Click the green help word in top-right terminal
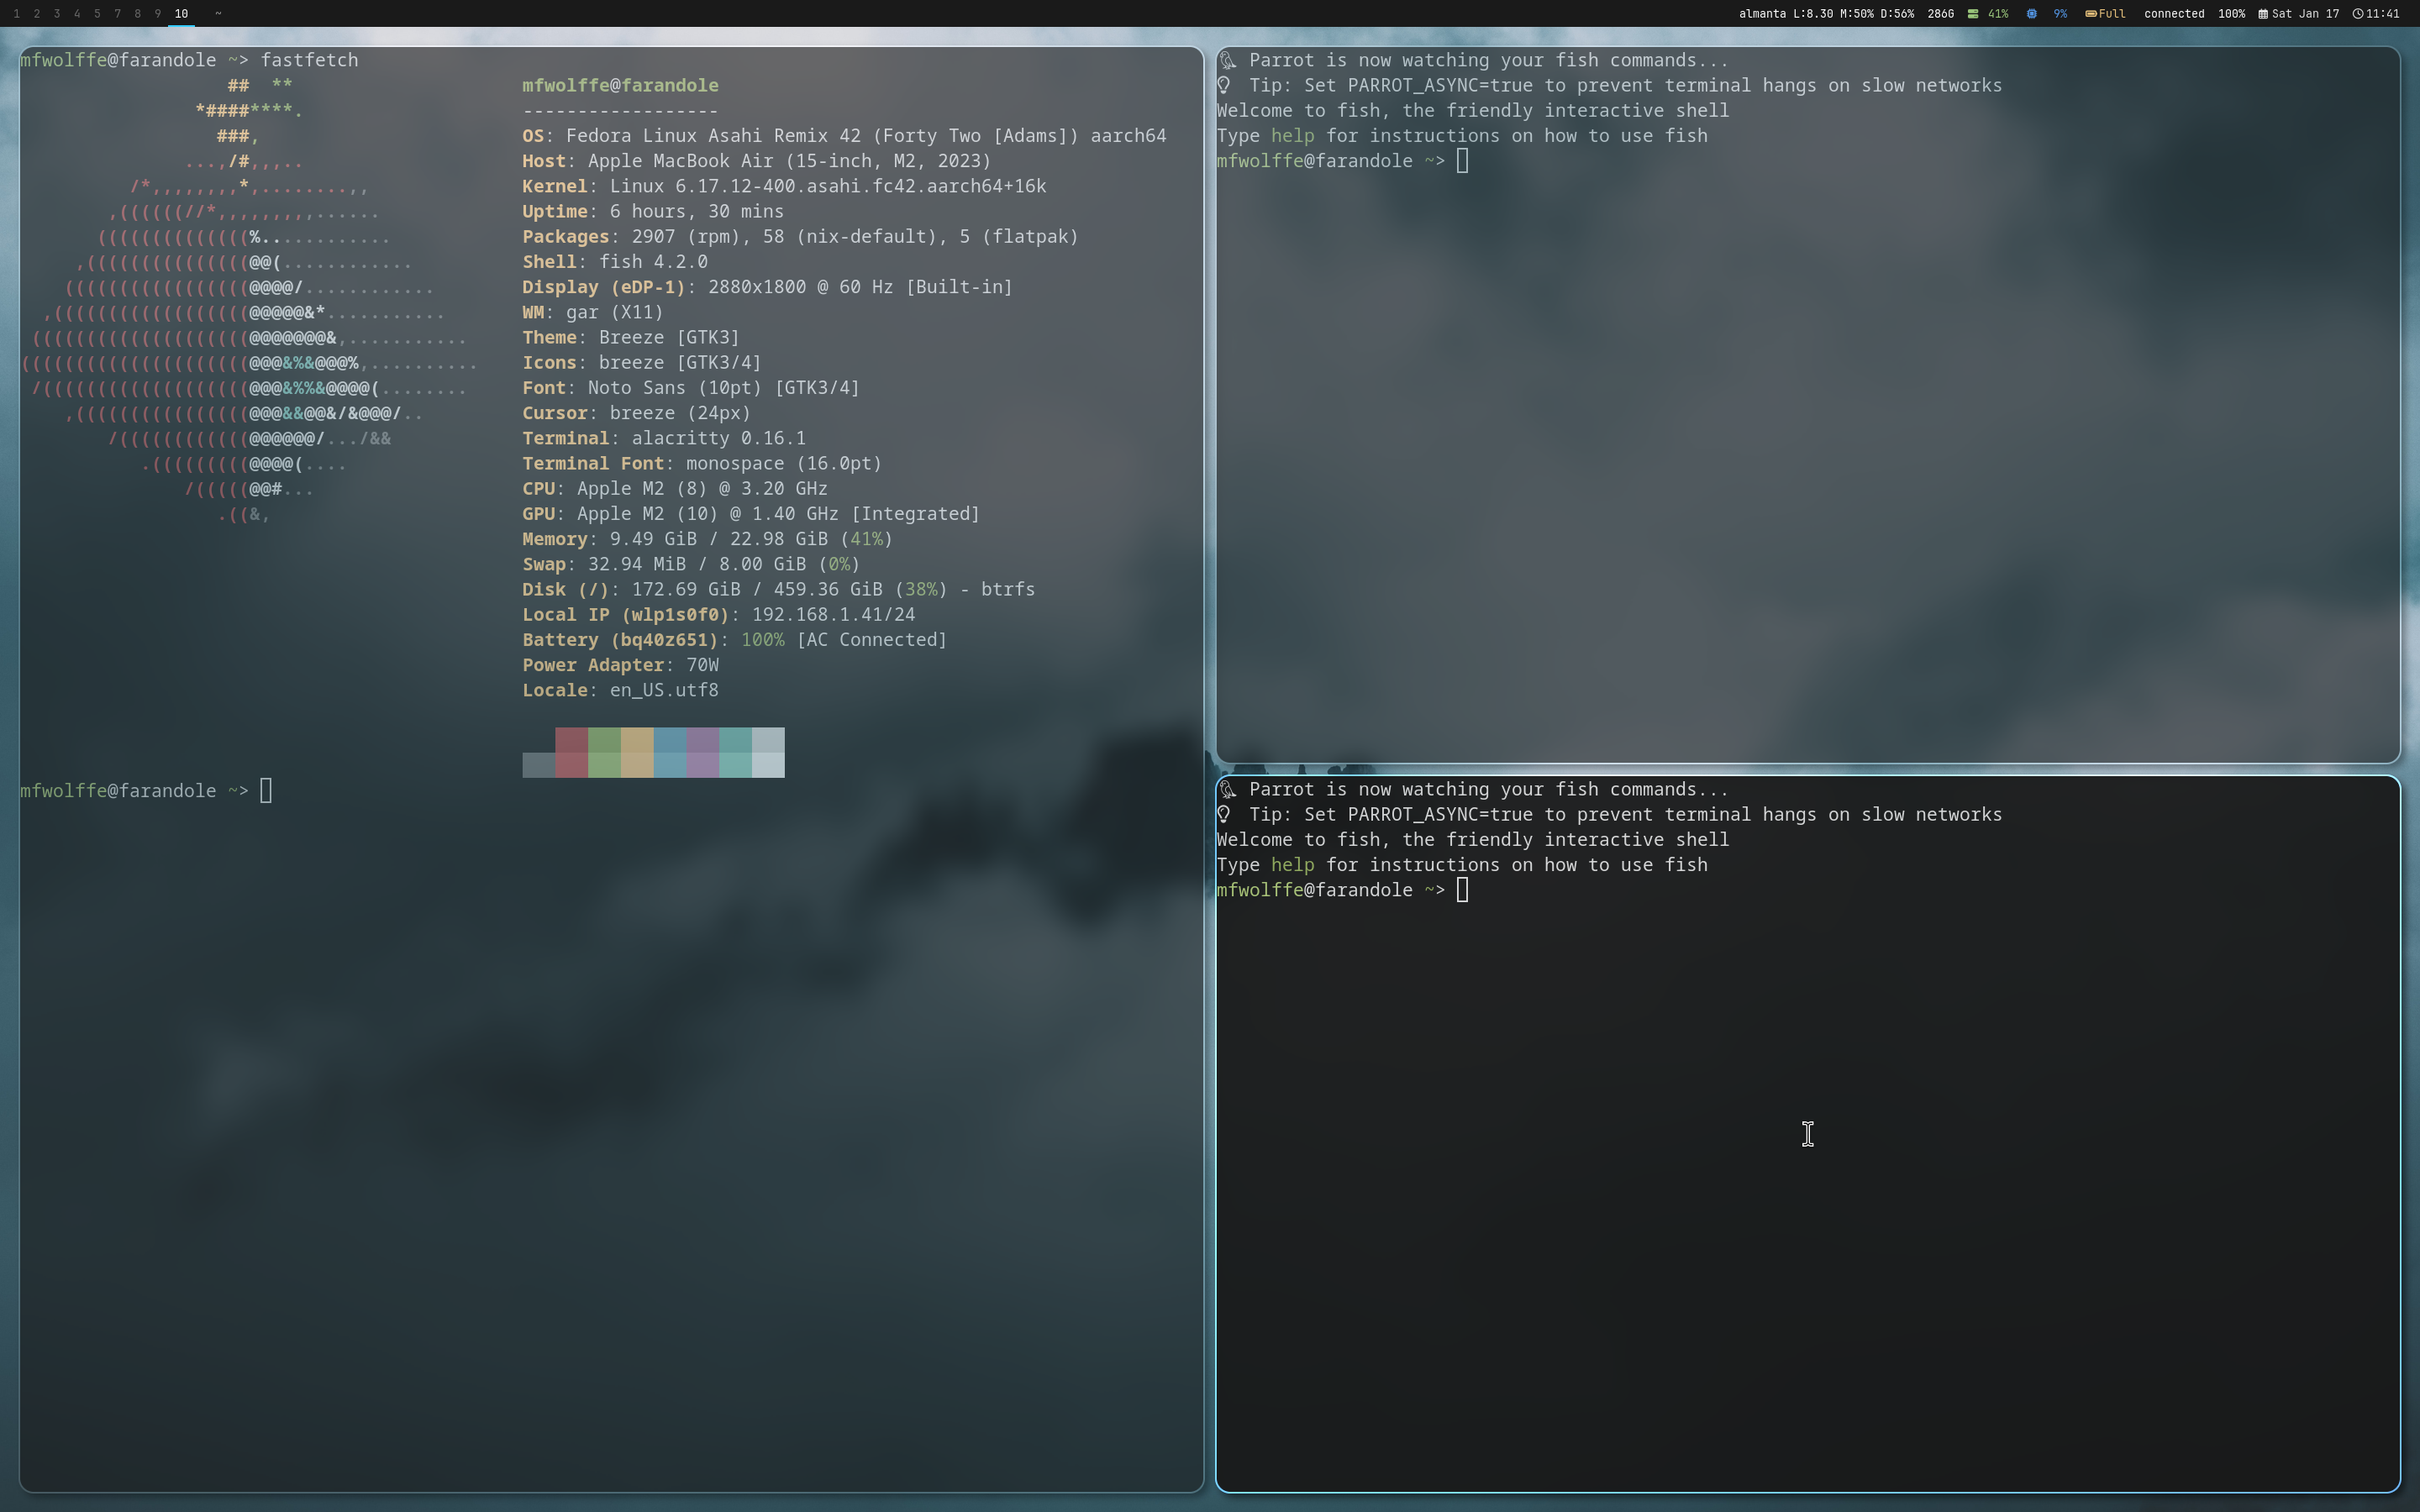 coord(1292,136)
